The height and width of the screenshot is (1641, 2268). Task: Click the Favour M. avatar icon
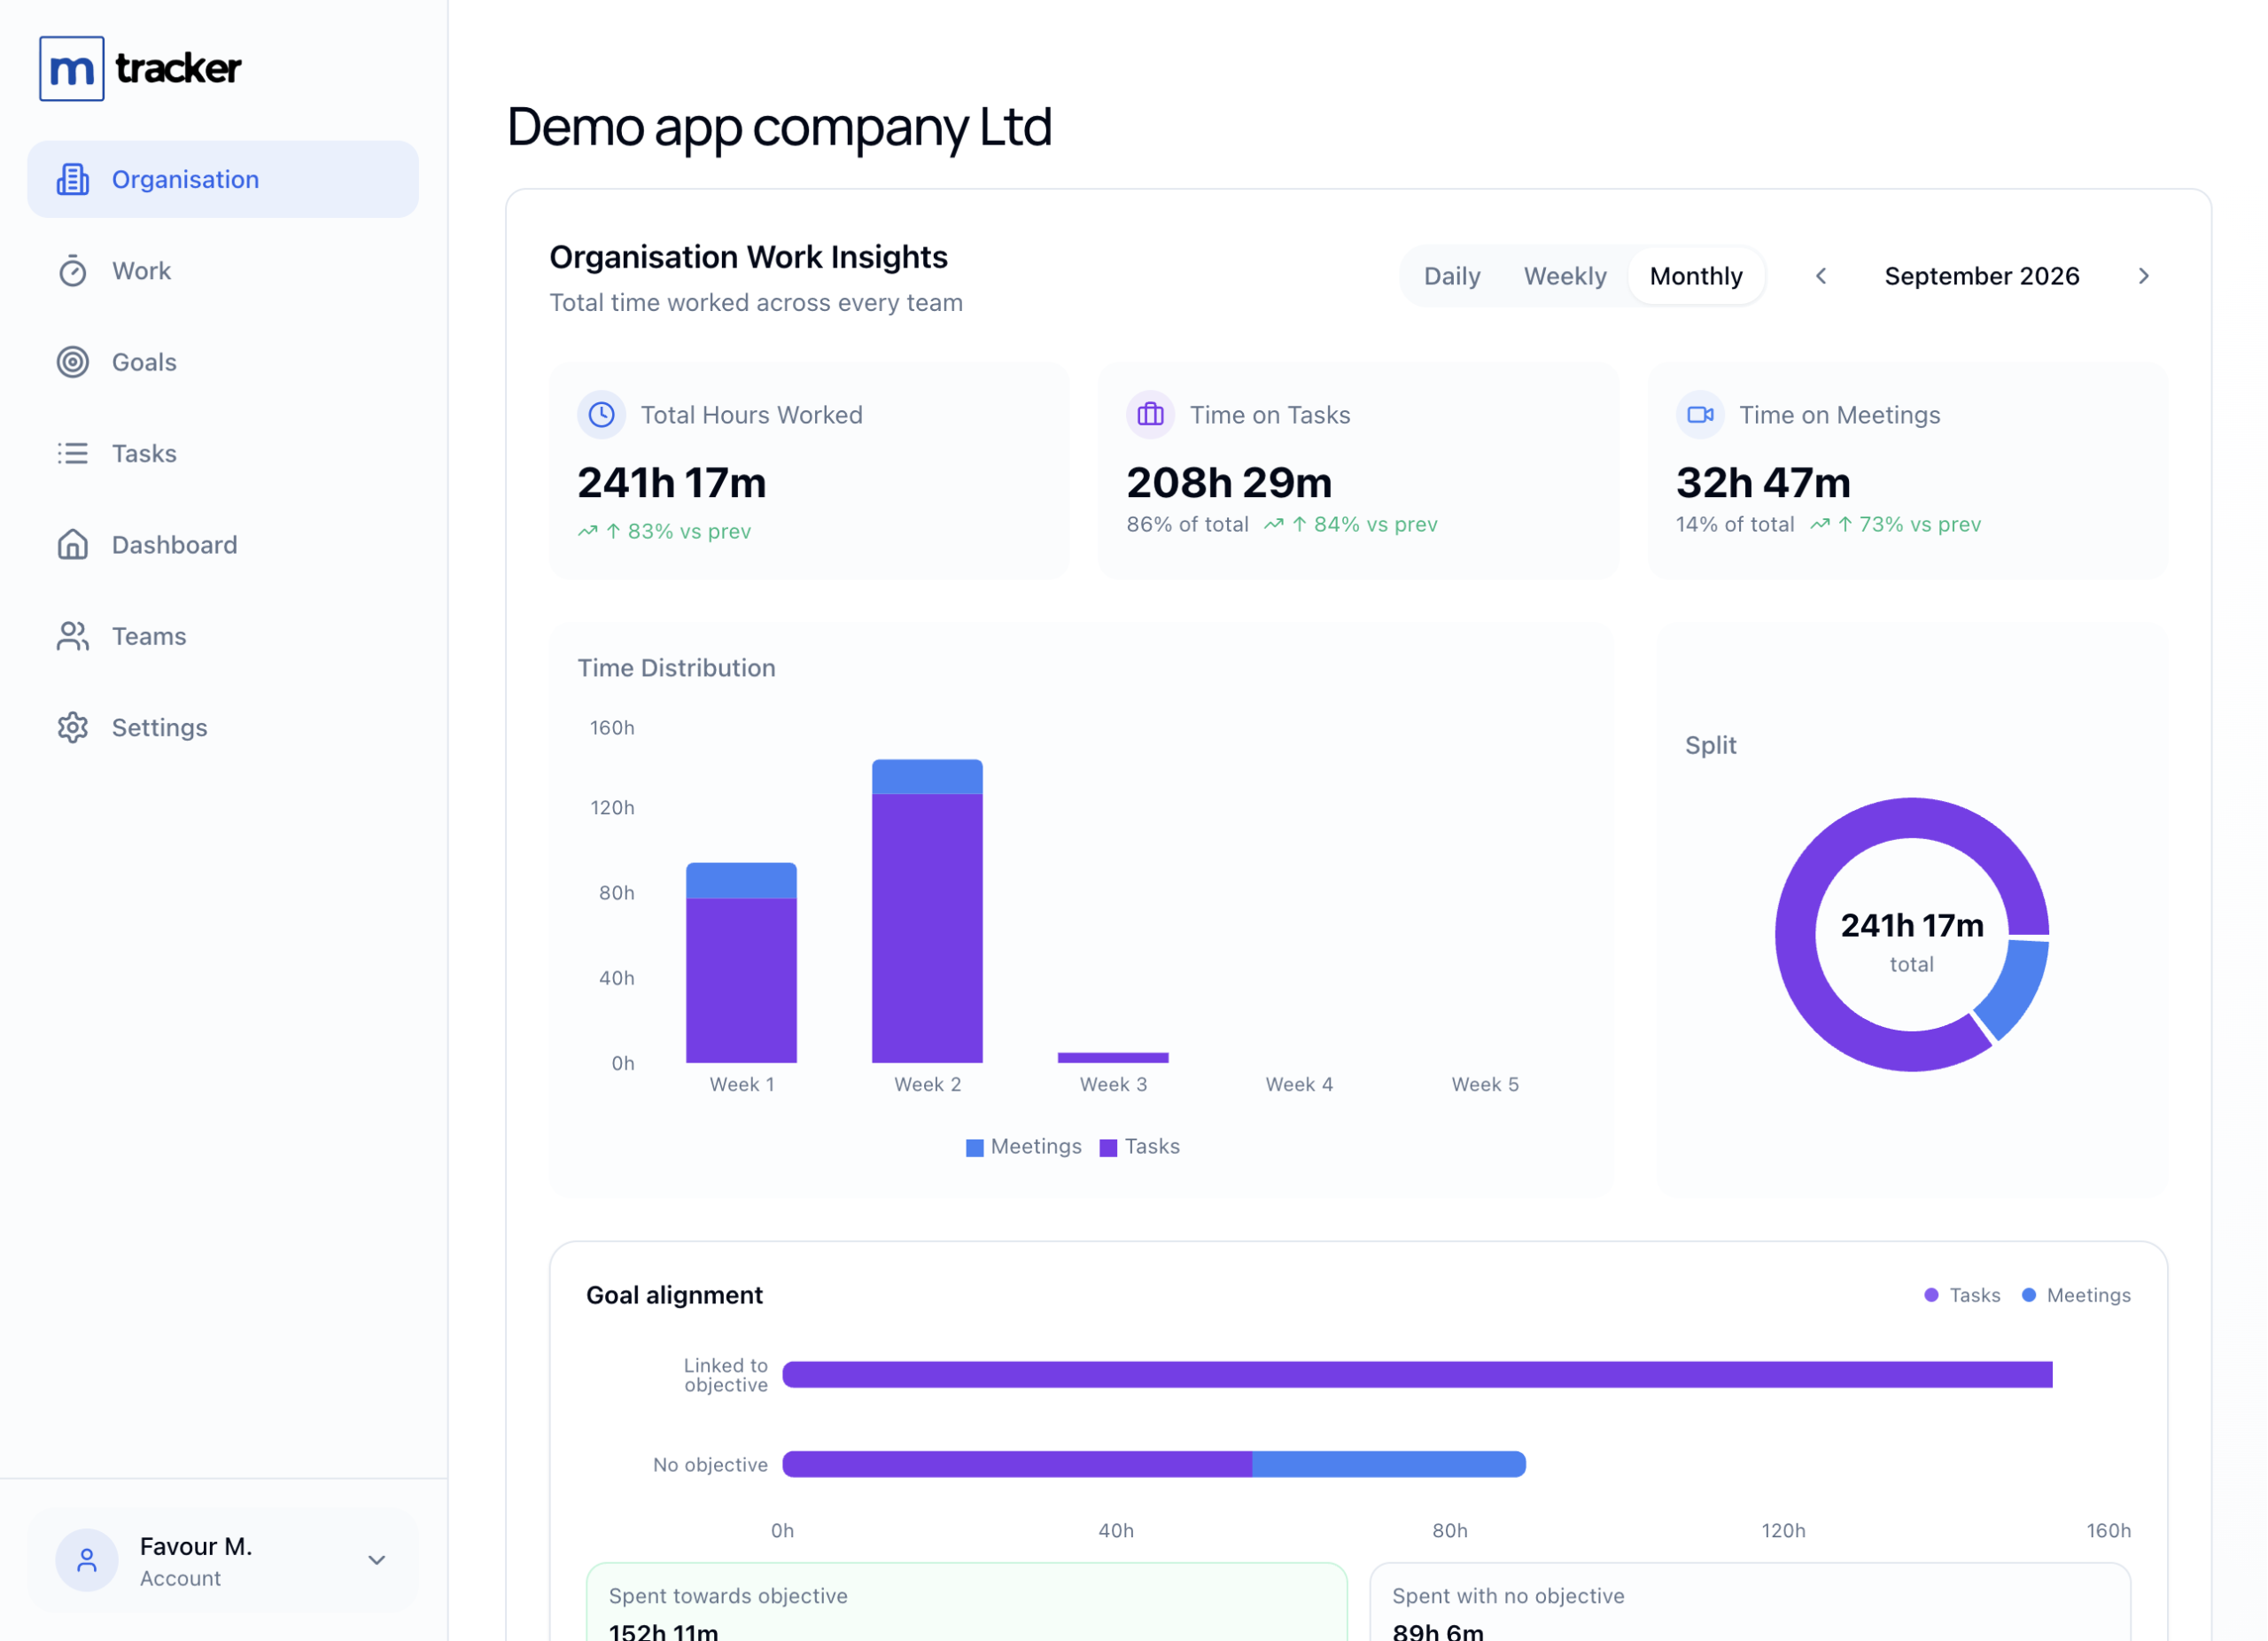pos(87,1560)
